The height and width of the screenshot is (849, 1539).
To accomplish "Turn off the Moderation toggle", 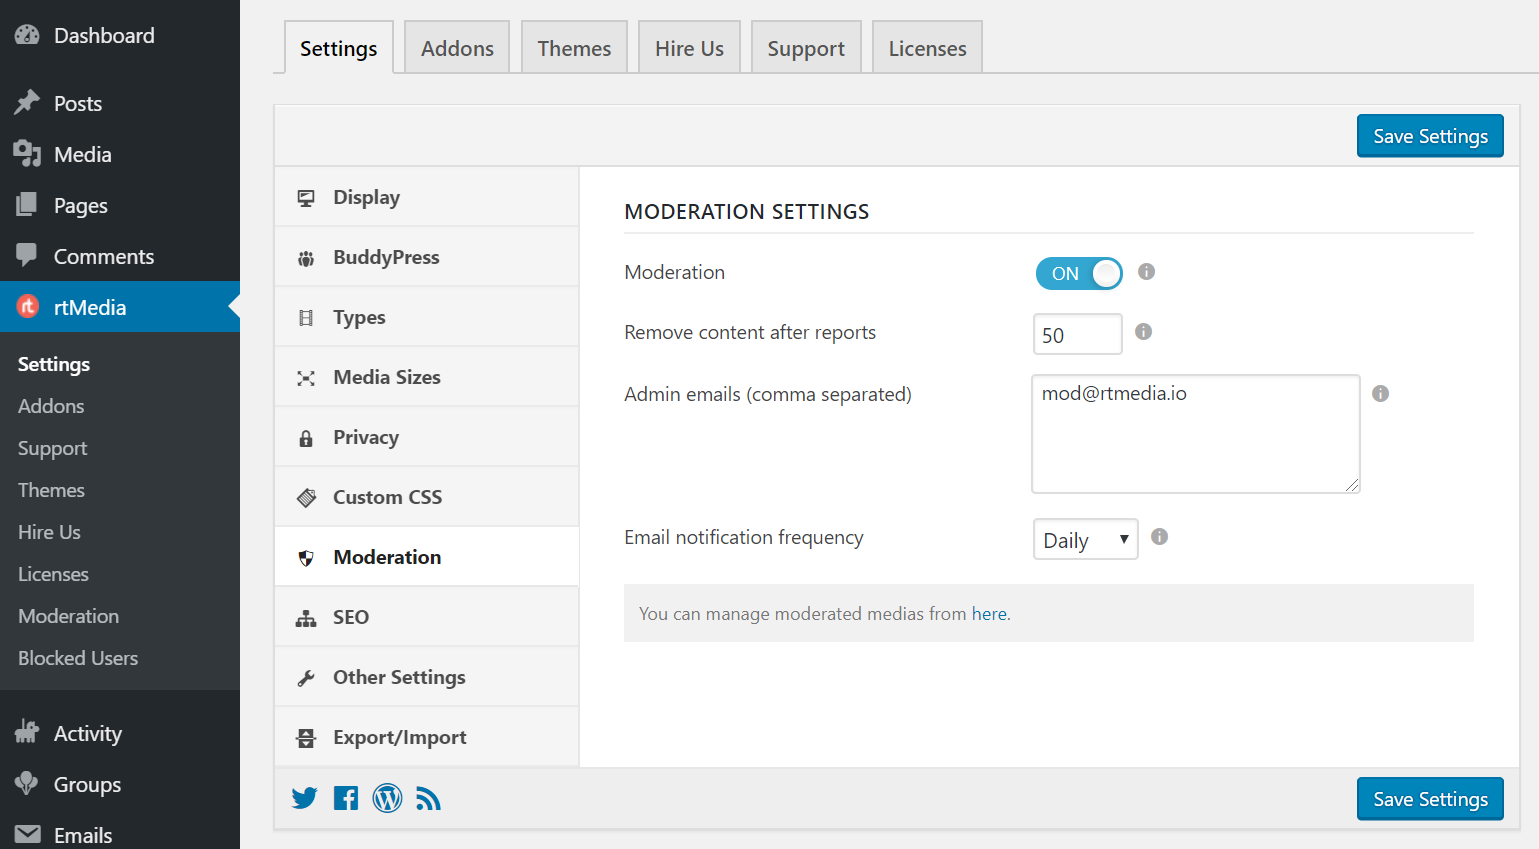I will pyautogui.click(x=1079, y=272).
